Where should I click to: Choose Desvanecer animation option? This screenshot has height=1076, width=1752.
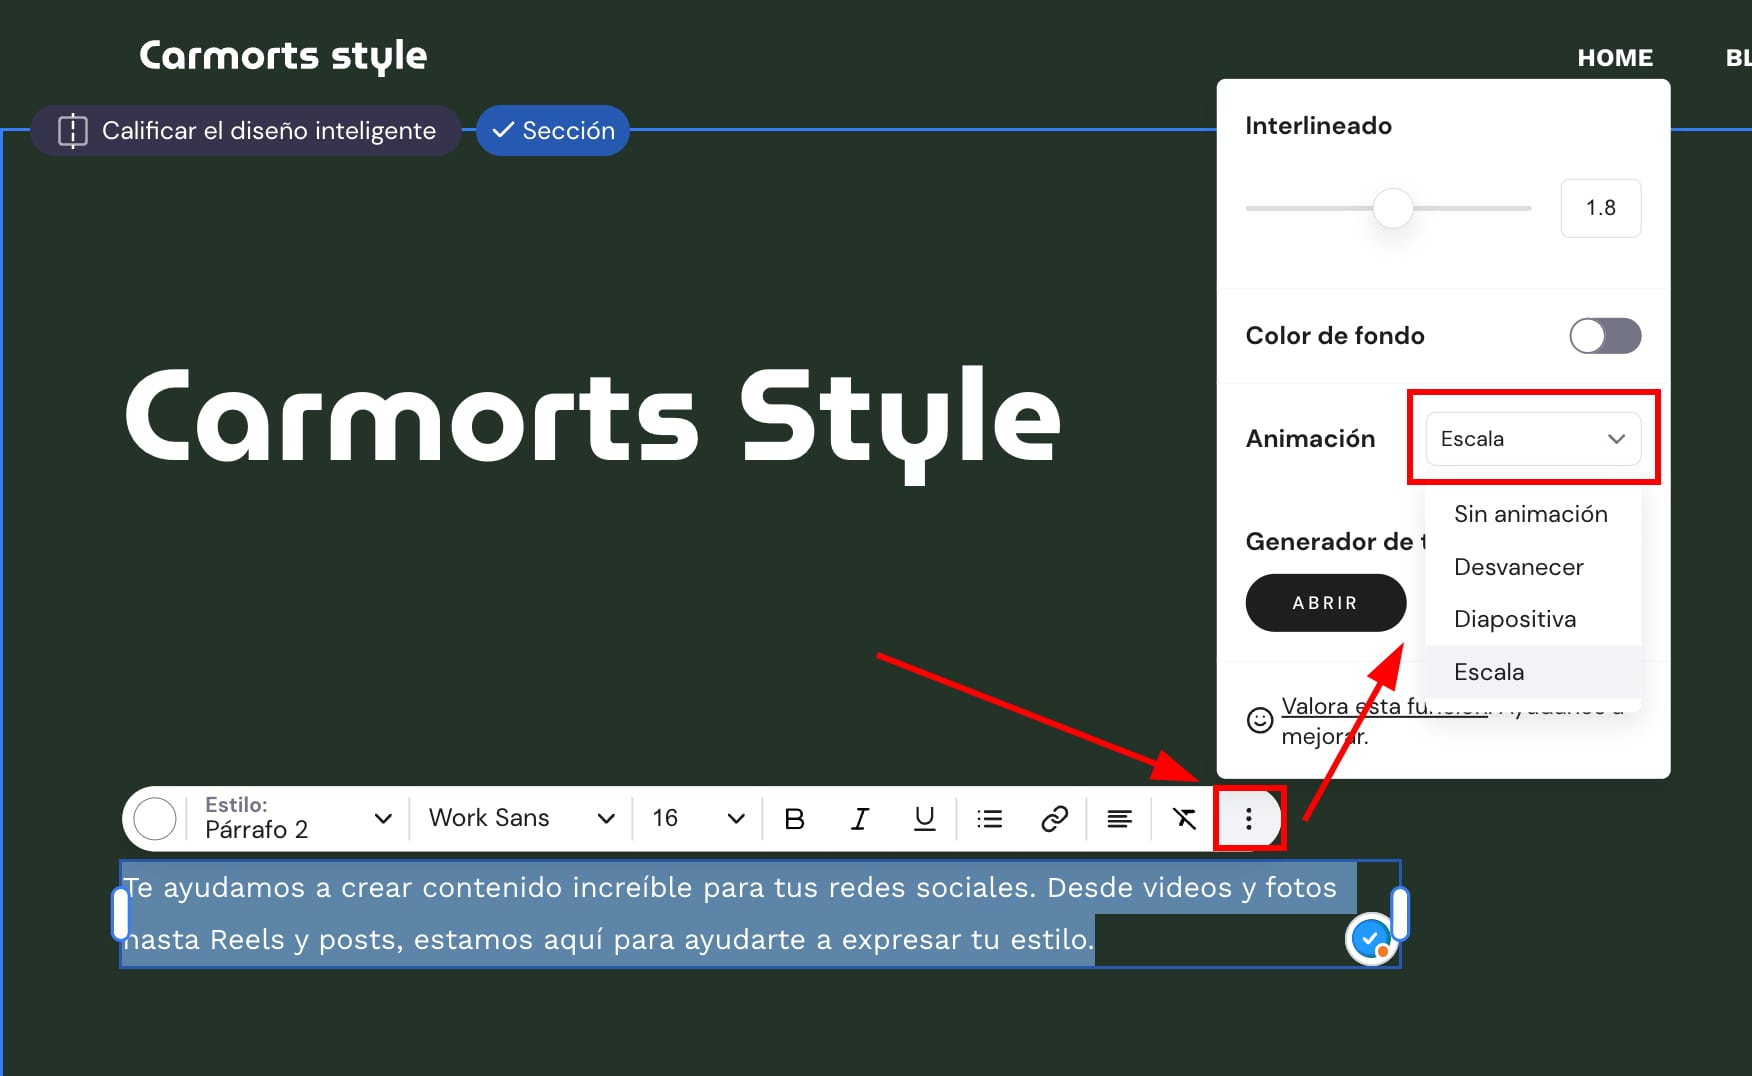[1518, 567]
